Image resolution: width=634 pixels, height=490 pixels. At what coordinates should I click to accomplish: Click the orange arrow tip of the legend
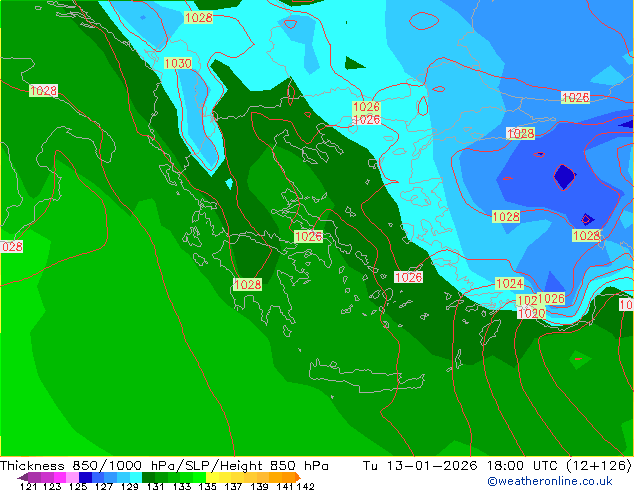tap(298, 477)
